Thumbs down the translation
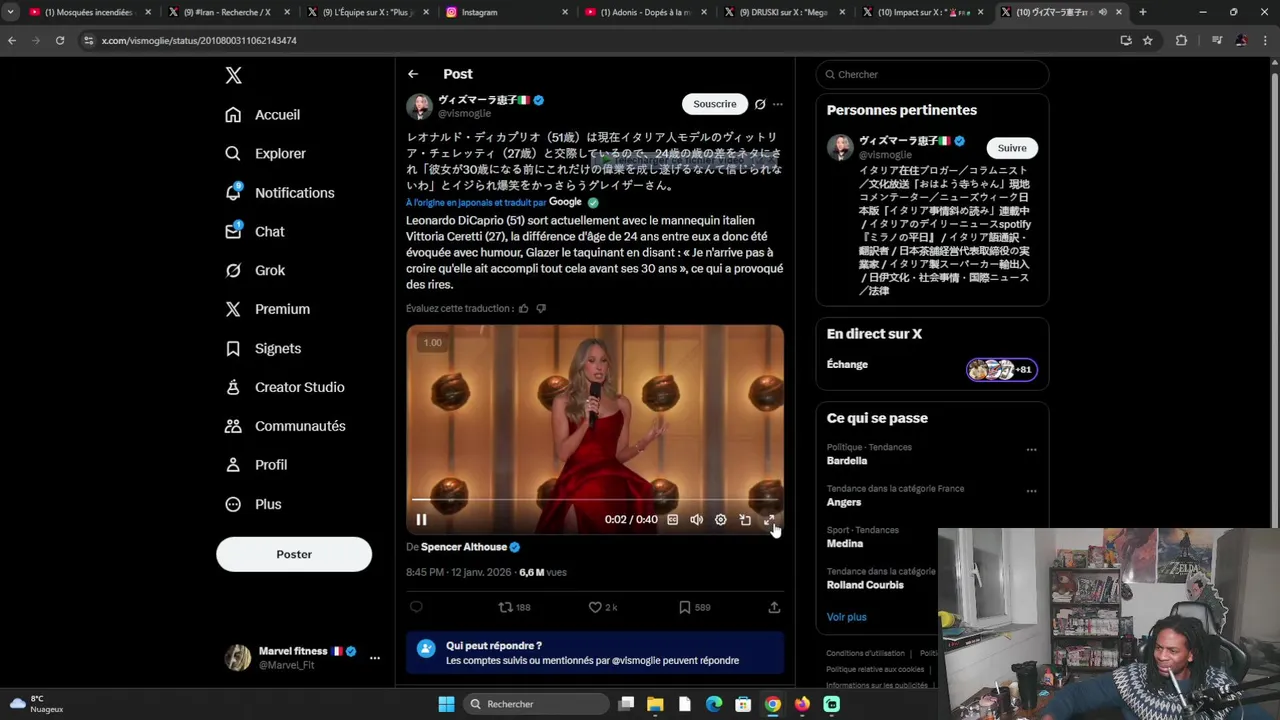This screenshot has height=720, width=1280. click(541, 309)
